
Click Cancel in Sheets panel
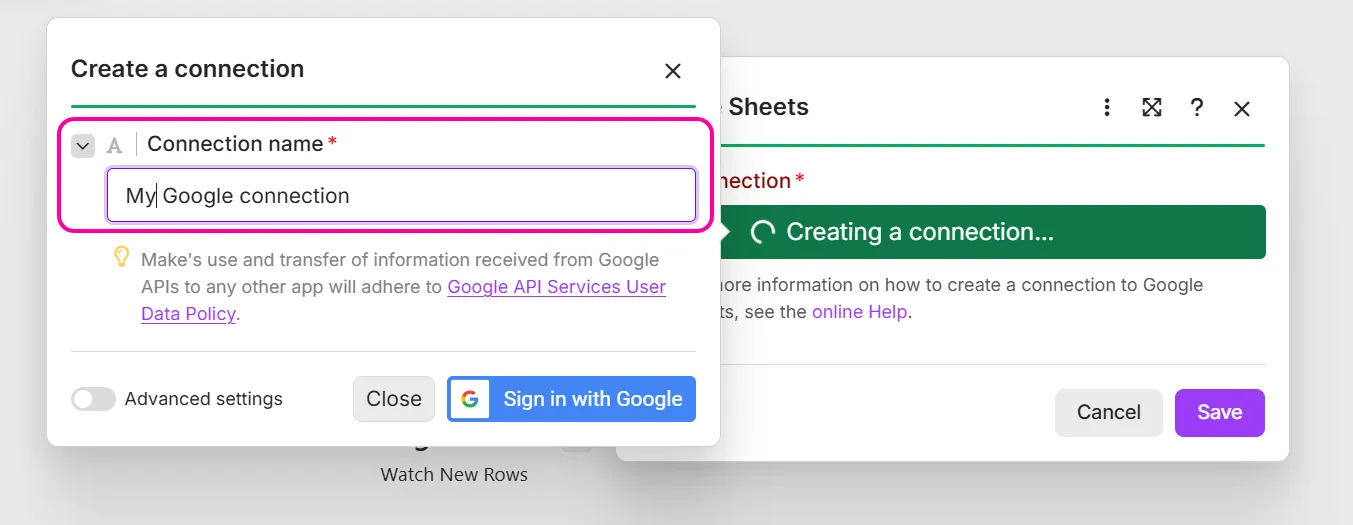click(1108, 412)
